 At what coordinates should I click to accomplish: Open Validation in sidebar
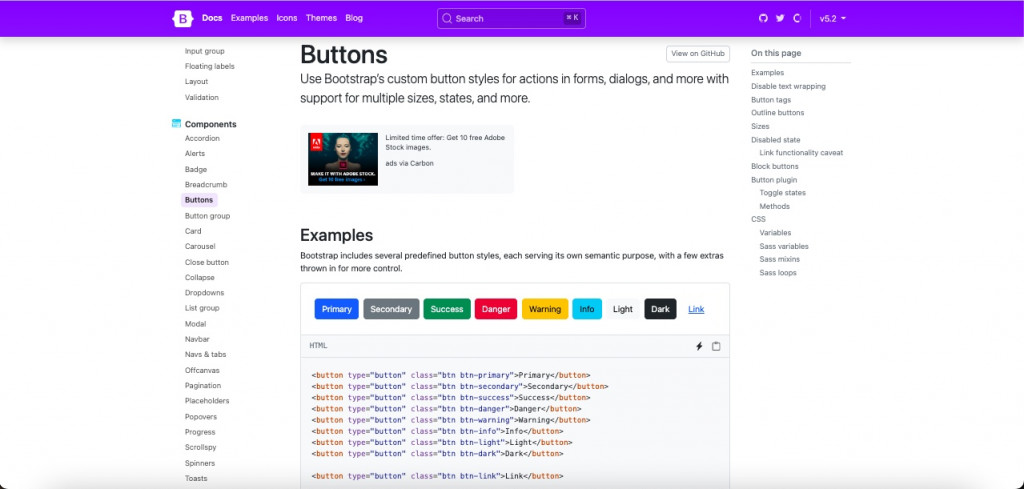202,97
